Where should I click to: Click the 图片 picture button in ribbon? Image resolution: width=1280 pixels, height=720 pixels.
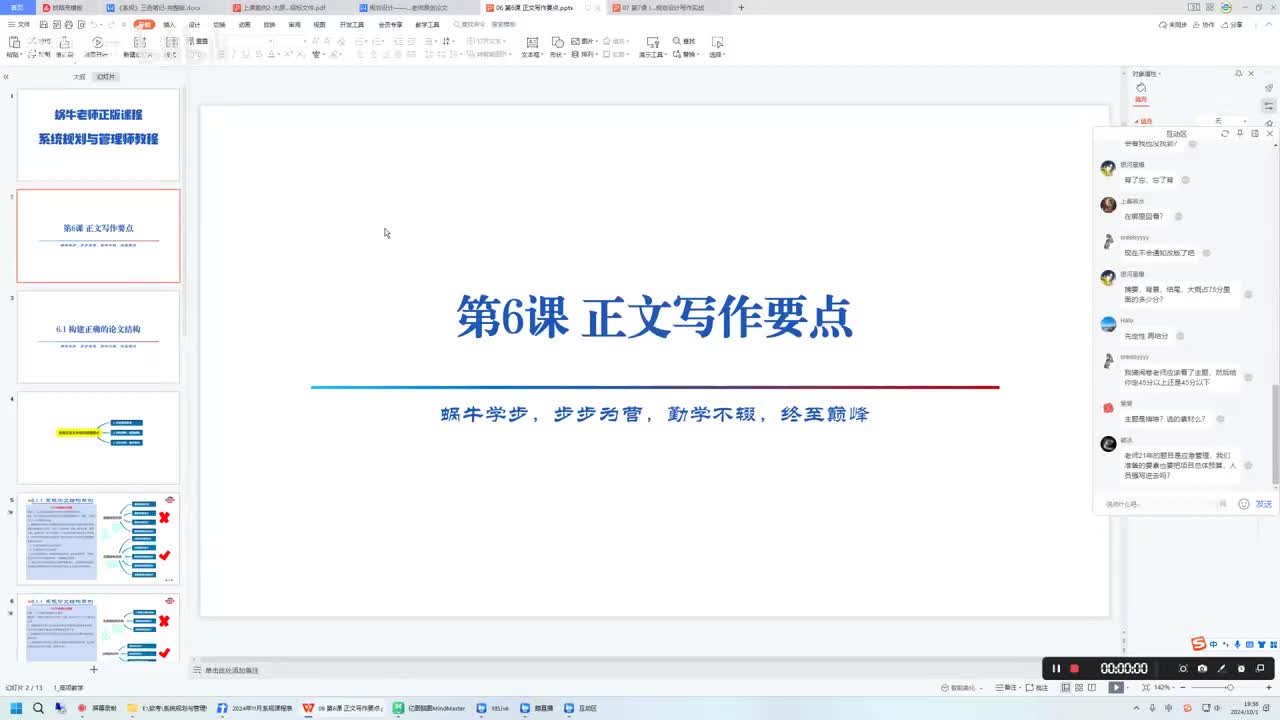pyautogui.click(x=583, y=41)
